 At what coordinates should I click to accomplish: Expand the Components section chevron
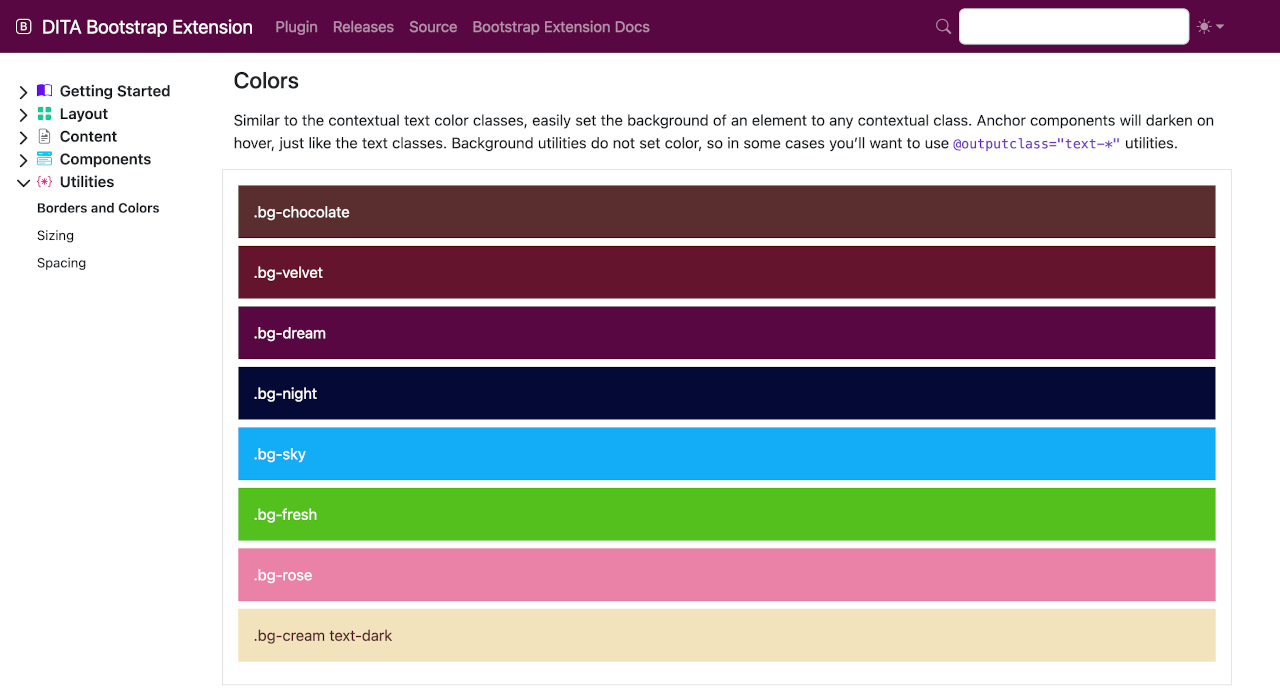click(x=24, y=160)
